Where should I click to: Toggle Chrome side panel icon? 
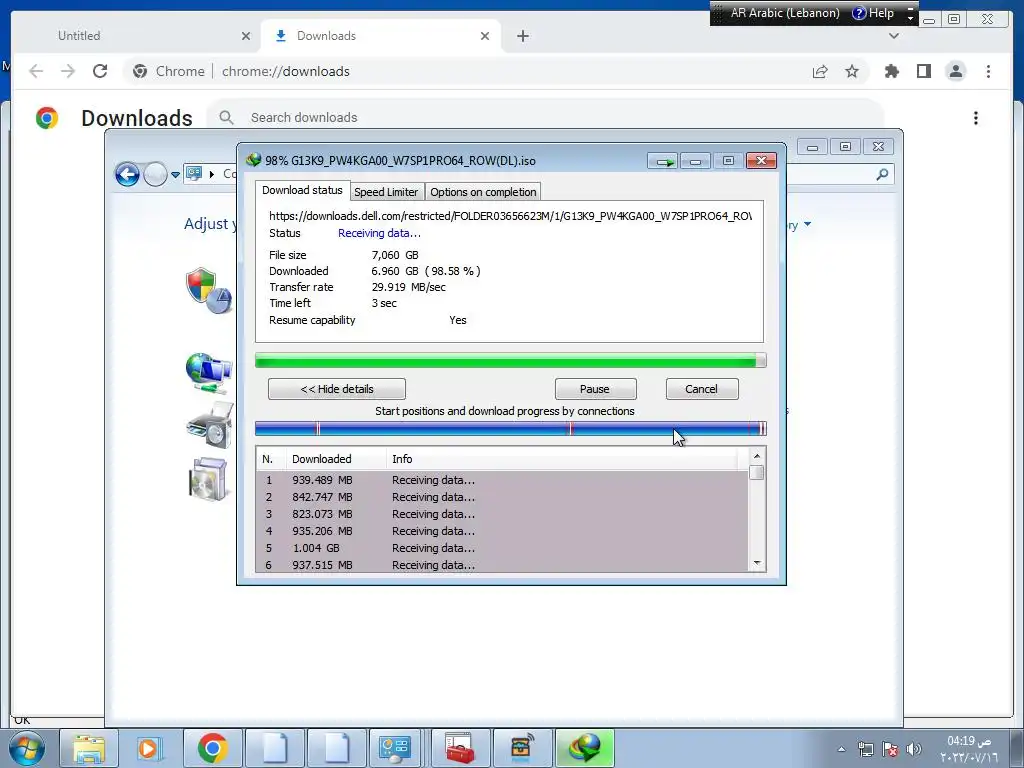click(923, 71)
